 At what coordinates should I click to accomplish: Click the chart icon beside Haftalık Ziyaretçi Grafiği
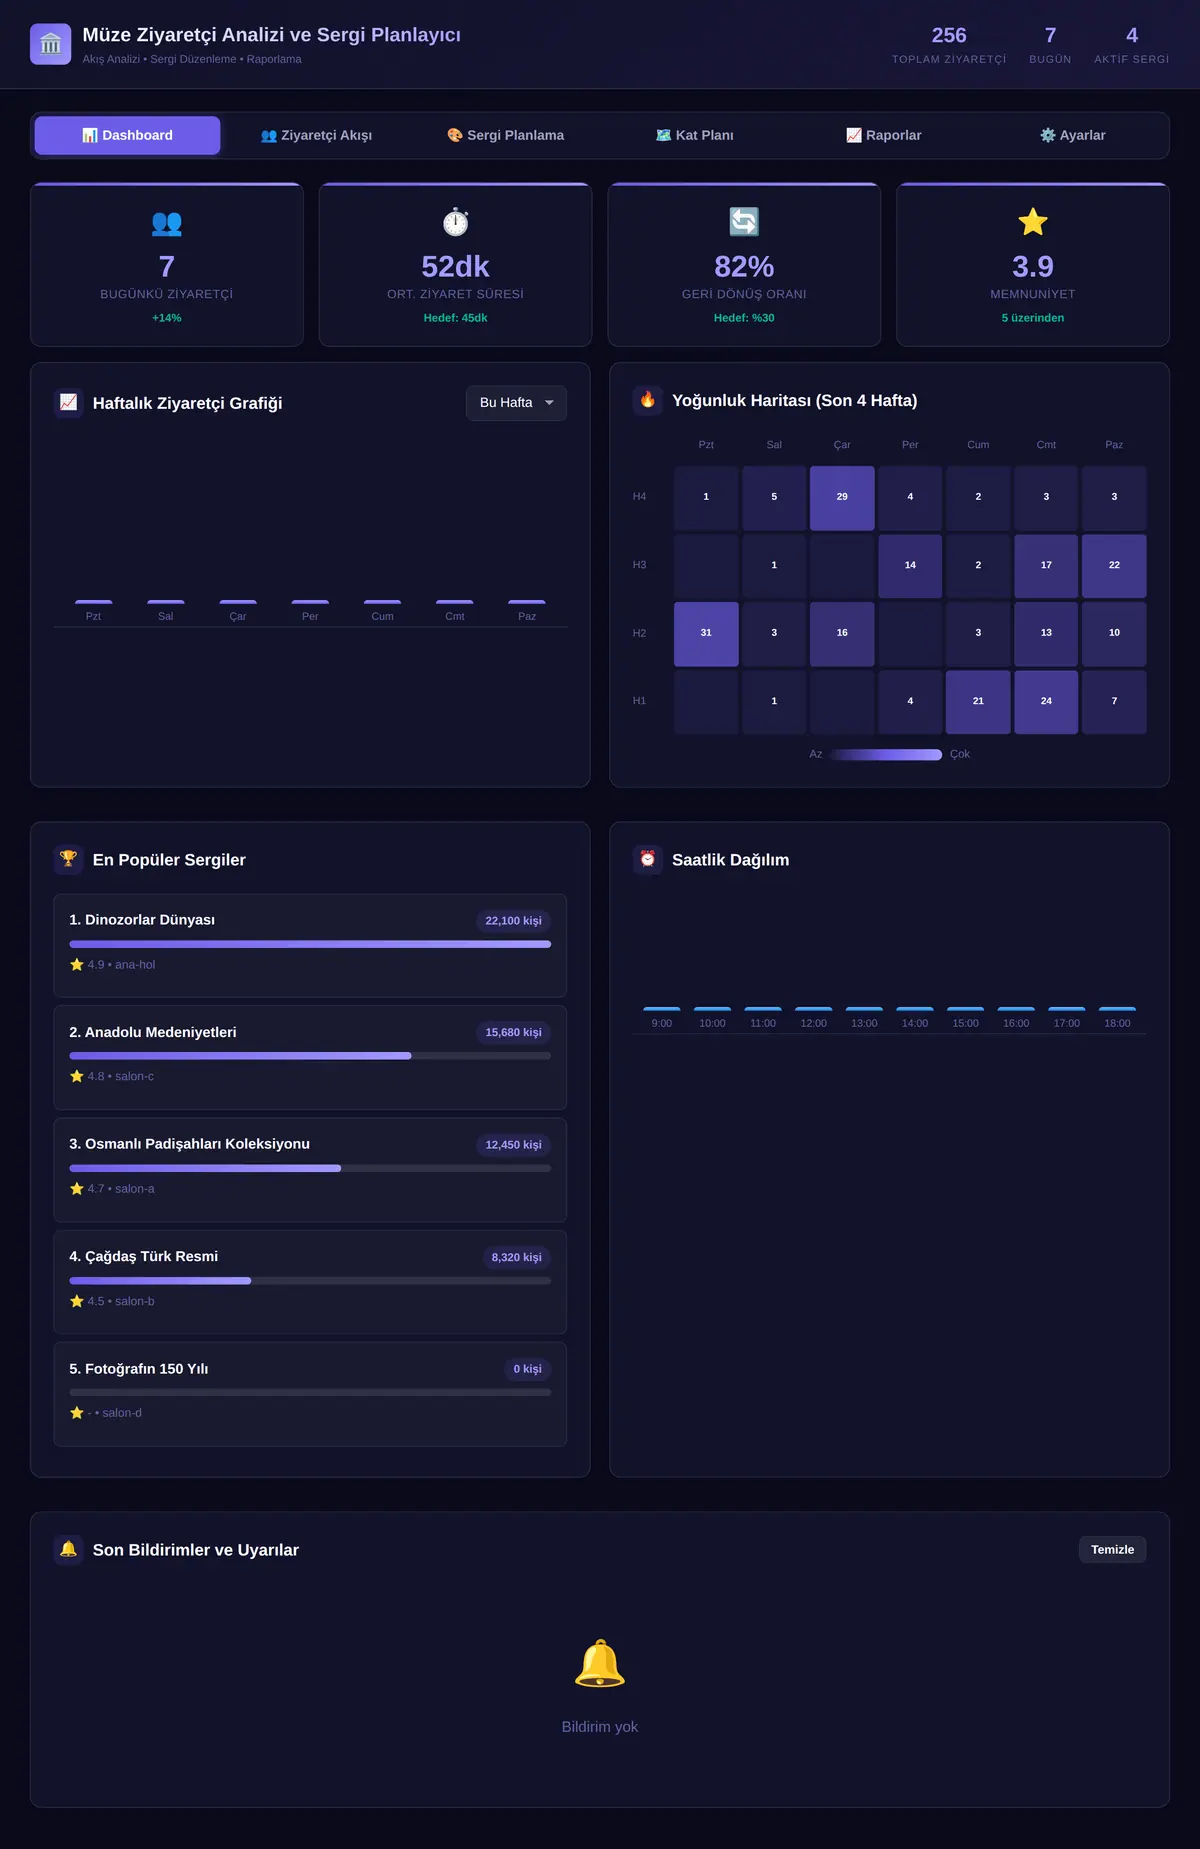68,403
